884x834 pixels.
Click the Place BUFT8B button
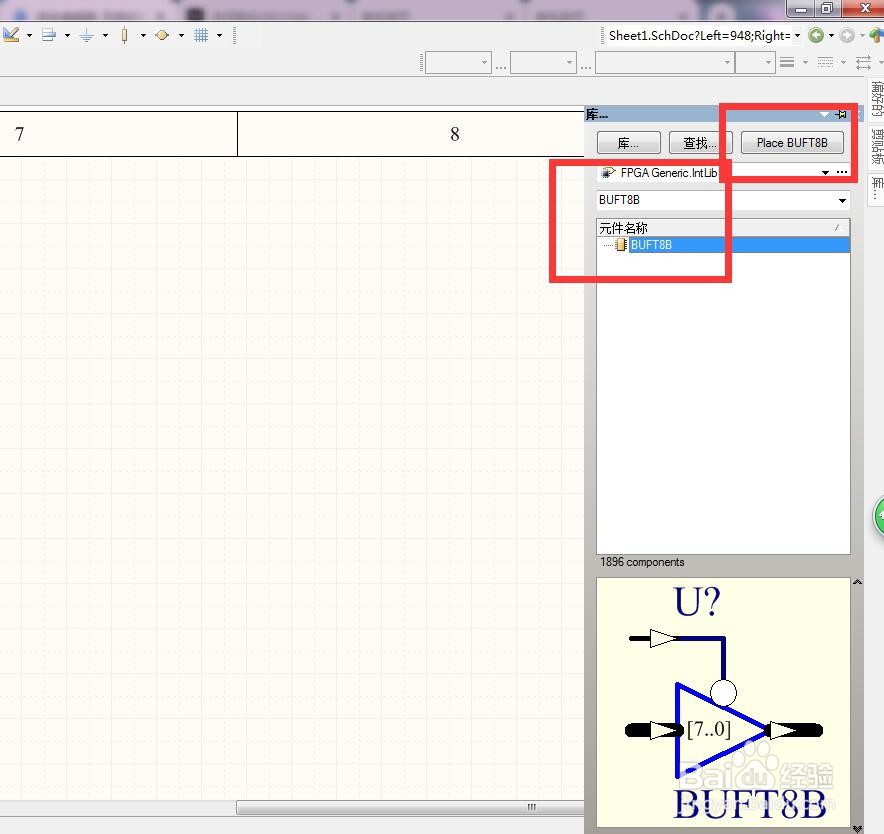pos(792,143)
